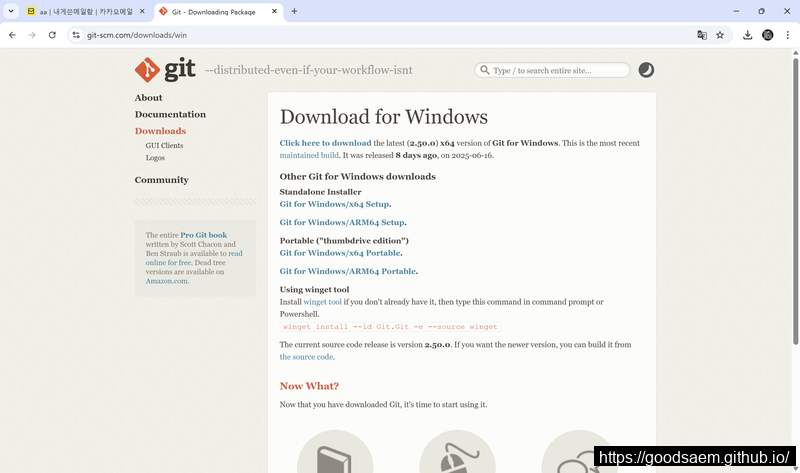Select the Git Downloading Package tab
Viewport: 800px width, 473px height.
(213, 11)
